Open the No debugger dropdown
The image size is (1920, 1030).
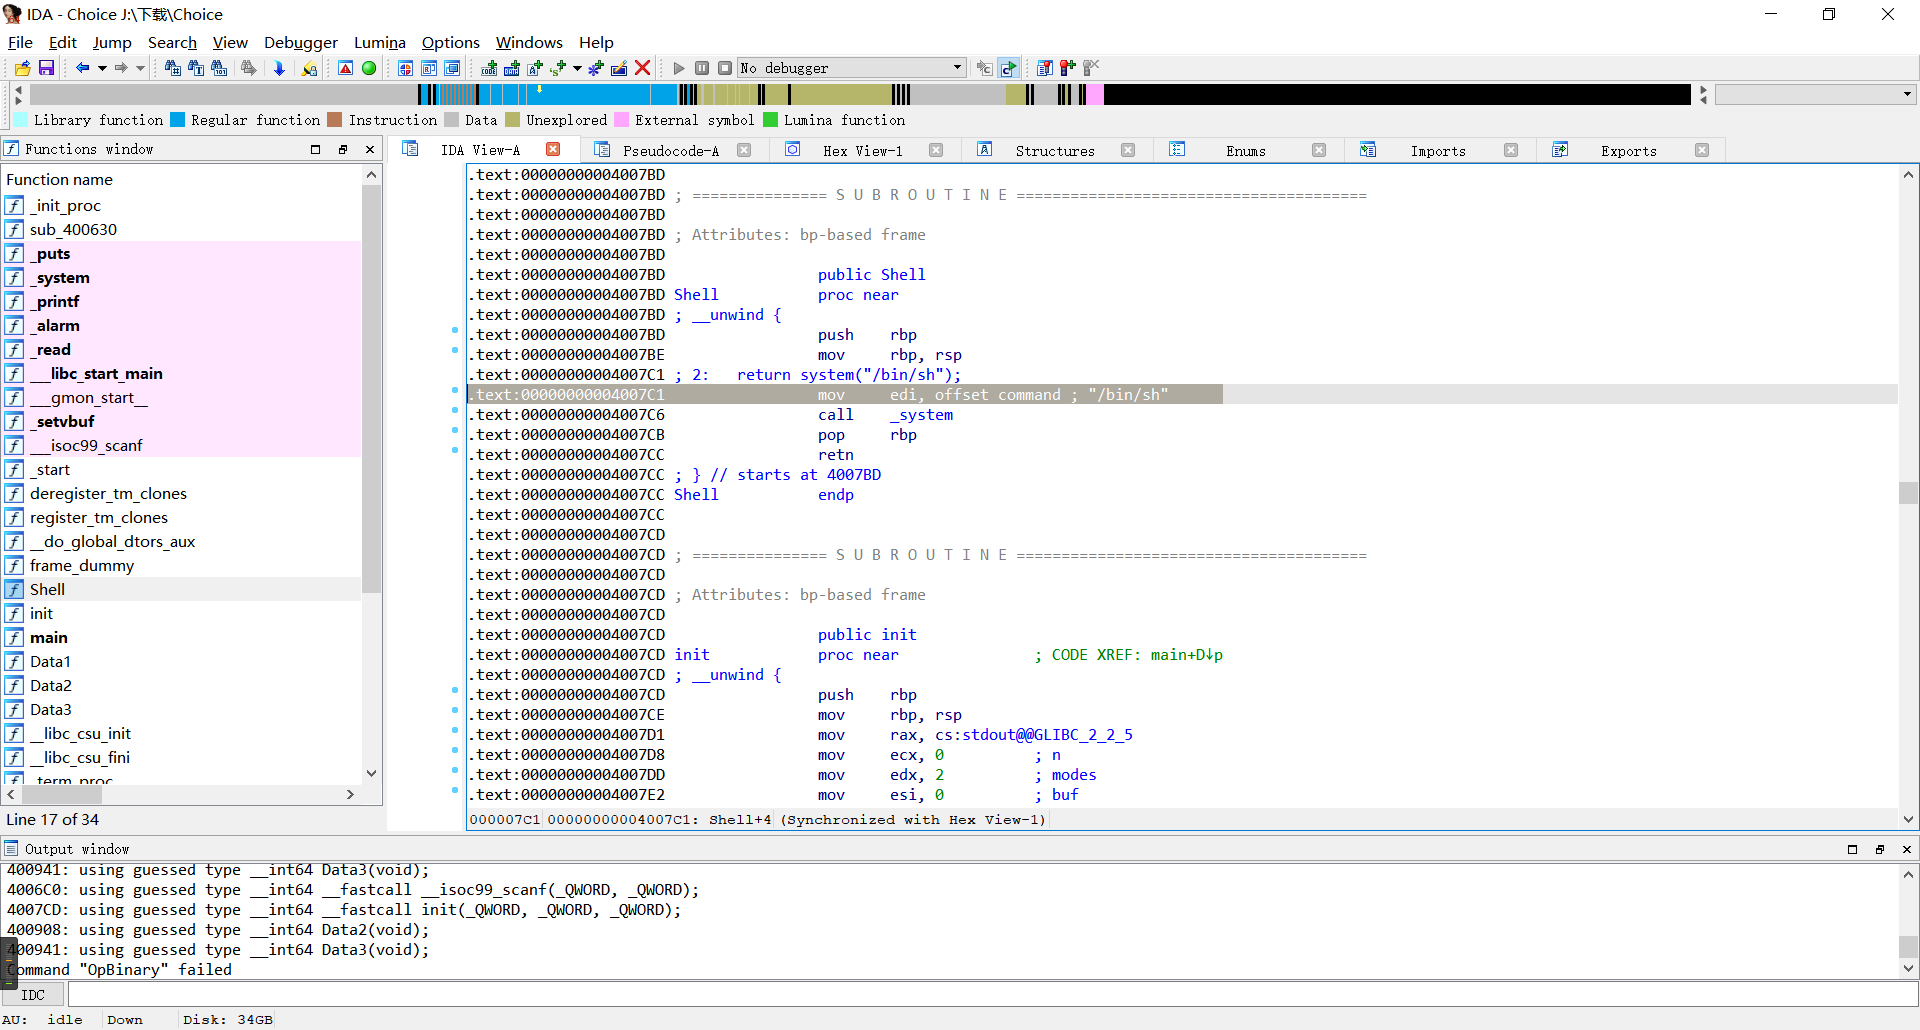956,68
